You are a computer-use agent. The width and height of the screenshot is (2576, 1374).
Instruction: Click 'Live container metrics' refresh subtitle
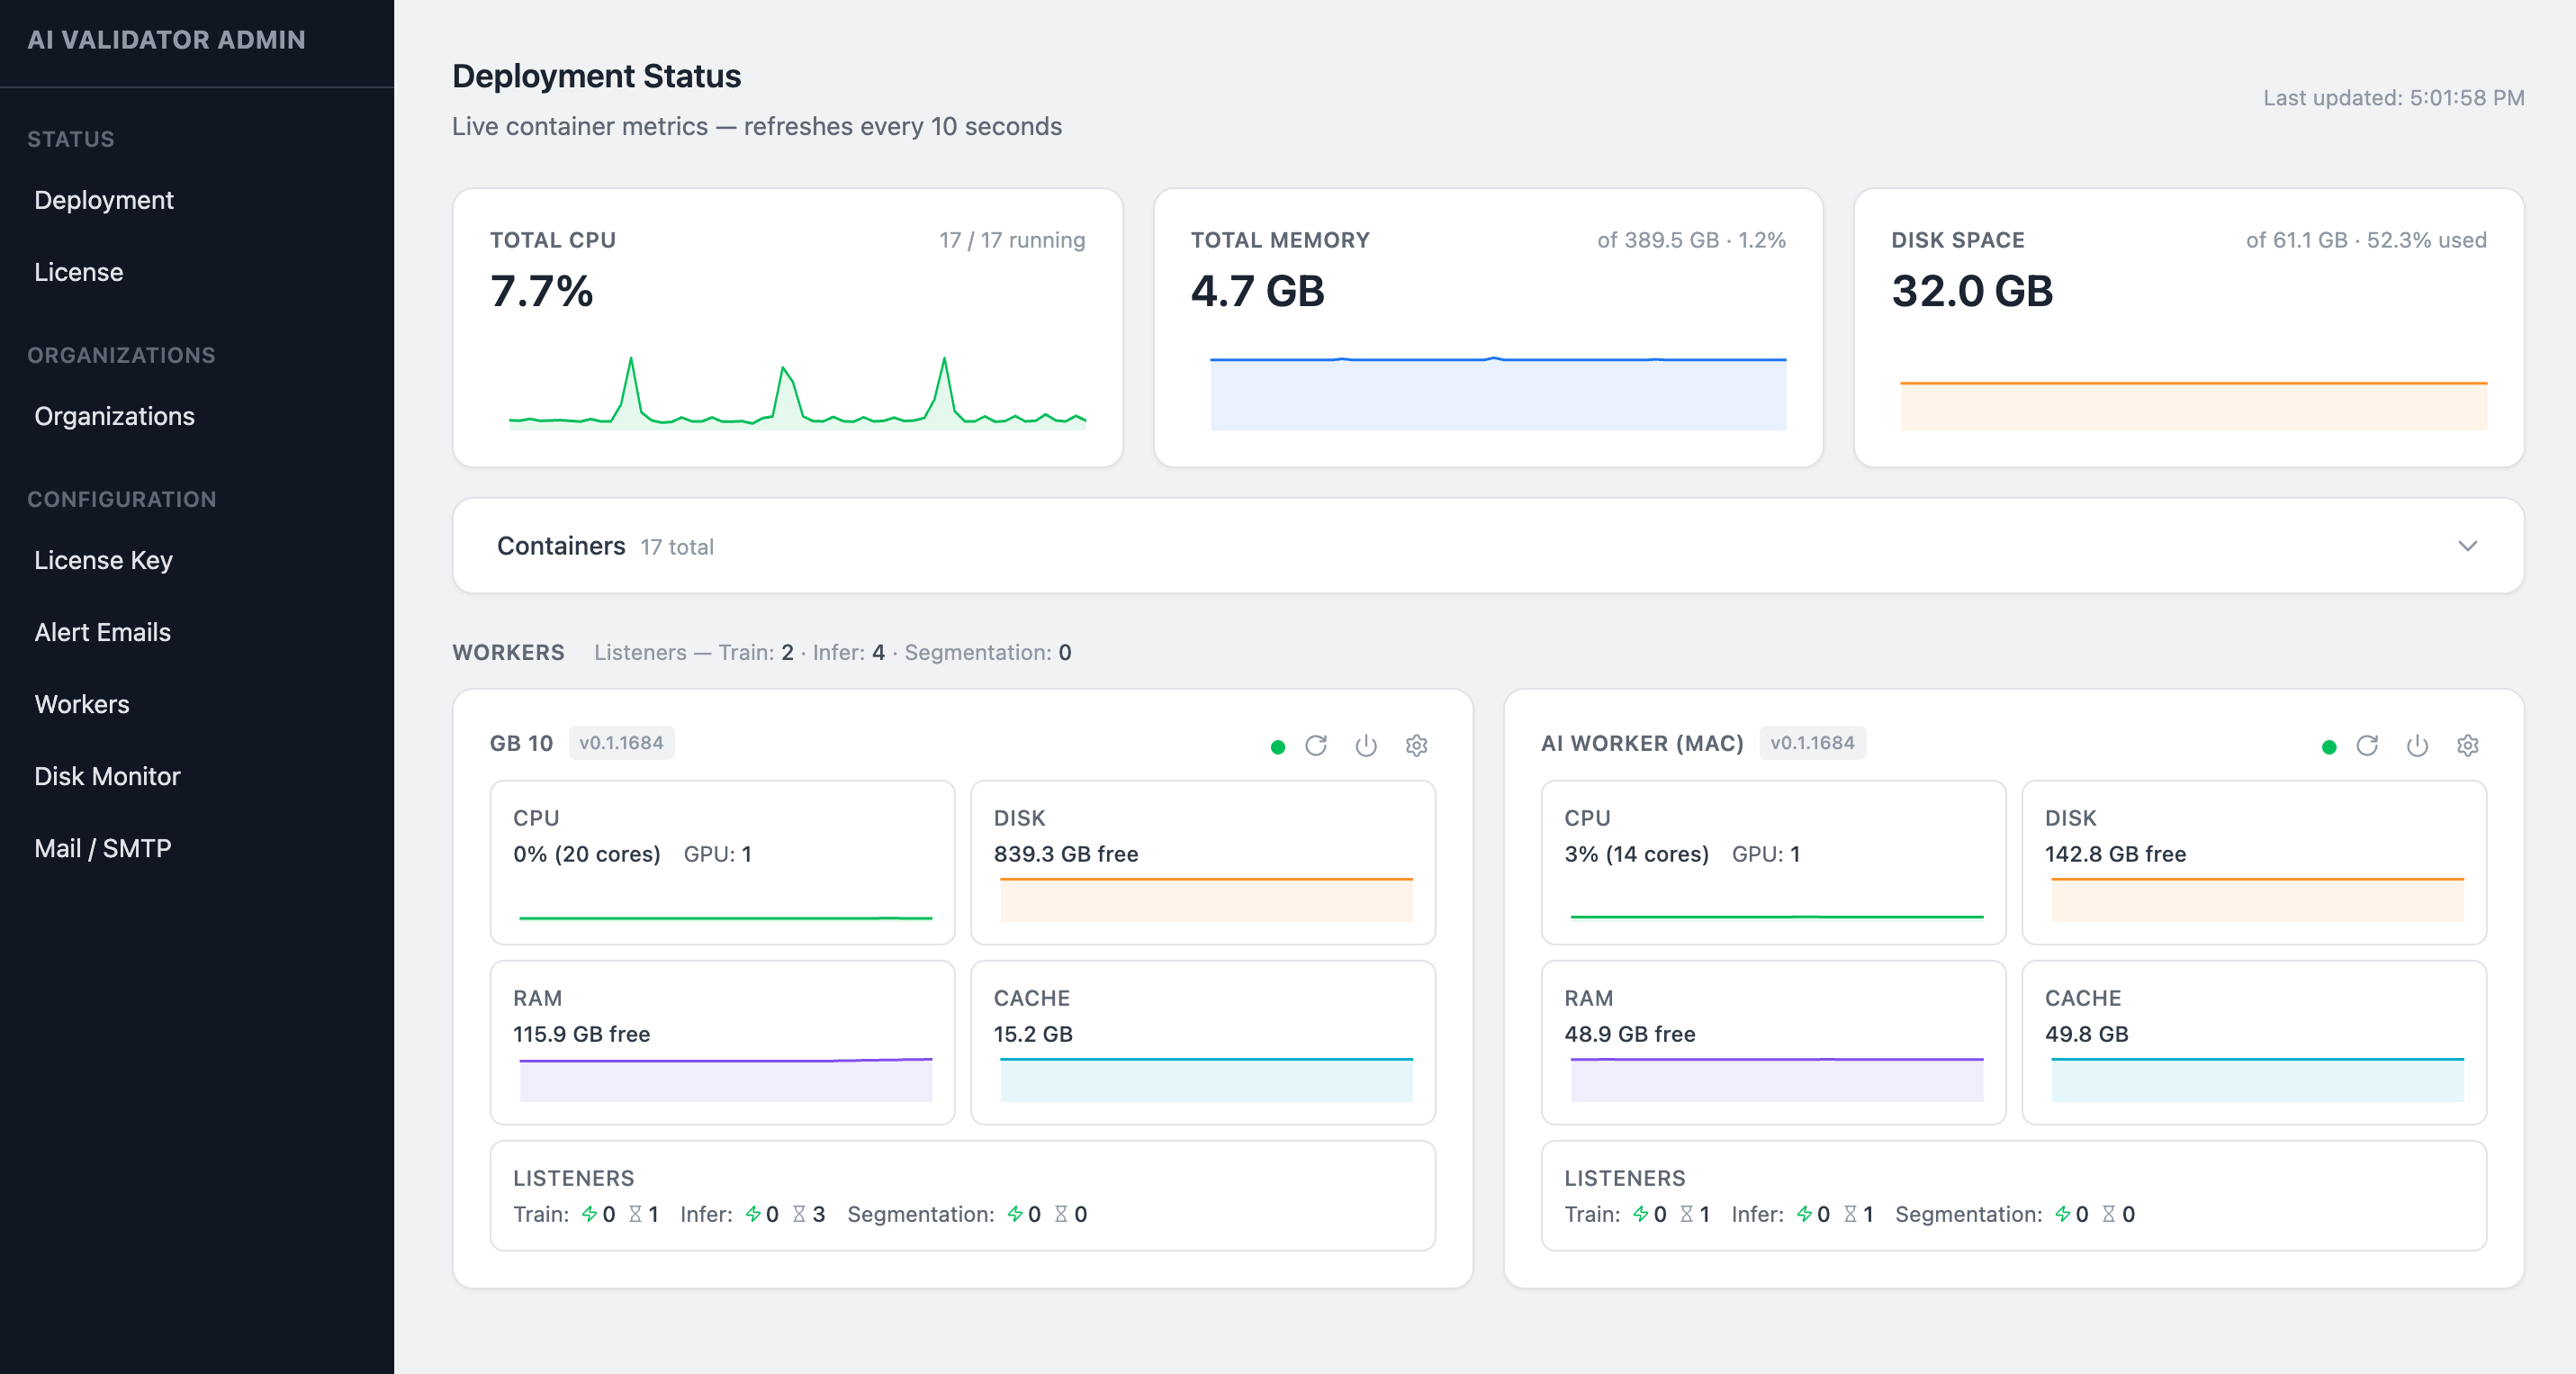(x=757, y=126)
